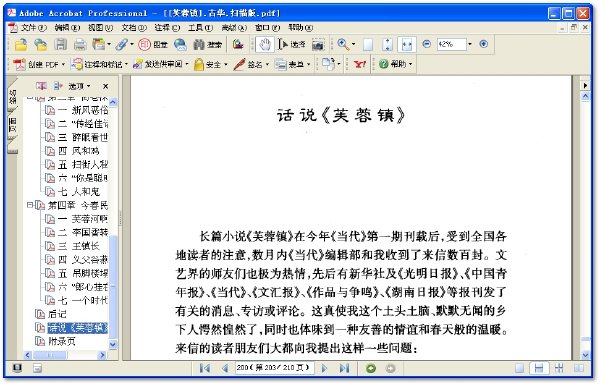Click the email folder icon beside Open
The height and width of the screenshot is (385, 600).
[x=40, y=45]
